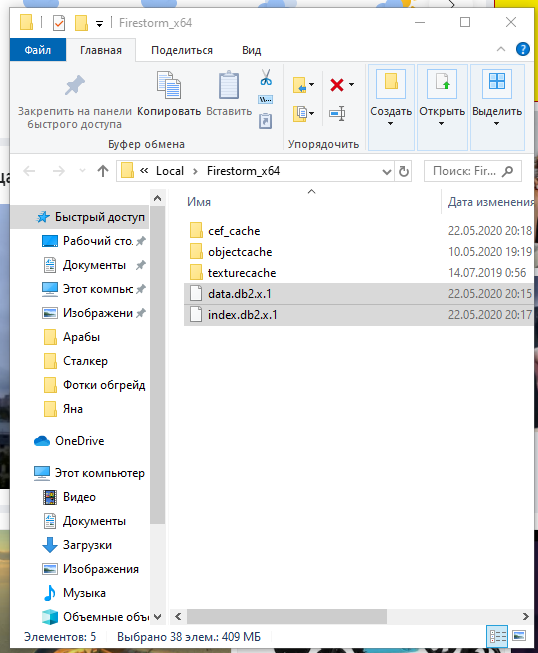Select the data.db2.x.1 file
This screenshot has height=653, width=538.
click(358, 294)
